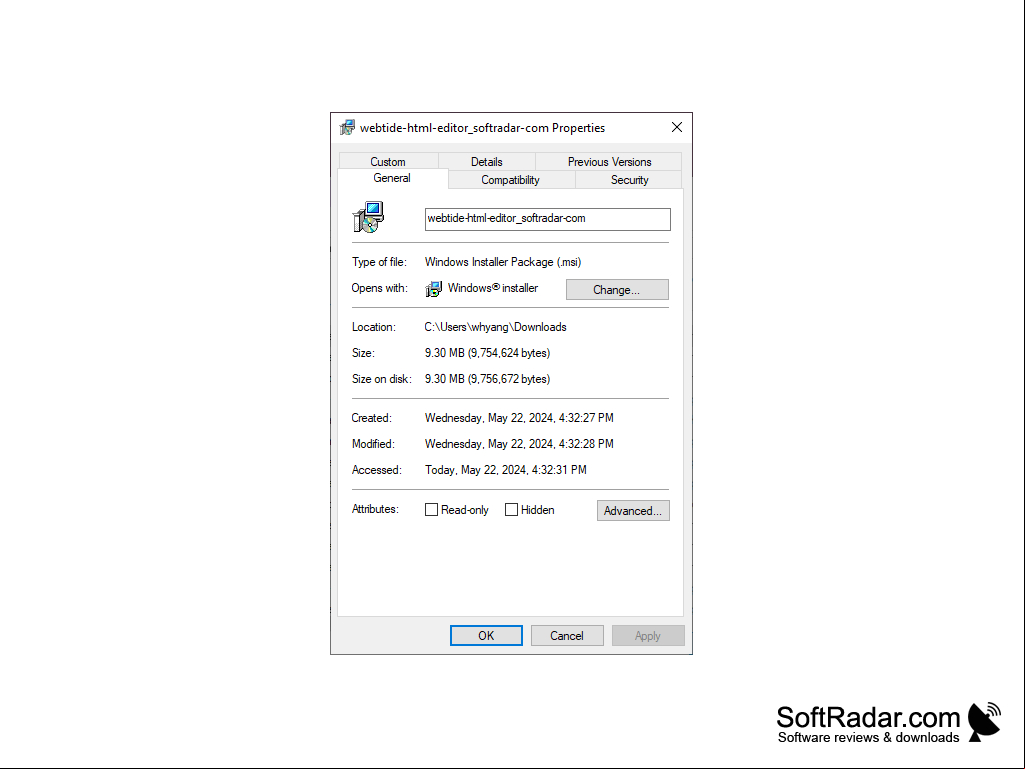The height and width of the screenshot is (769, 1025).
Task: Confirm with the OK button
Action: [486, 636]
